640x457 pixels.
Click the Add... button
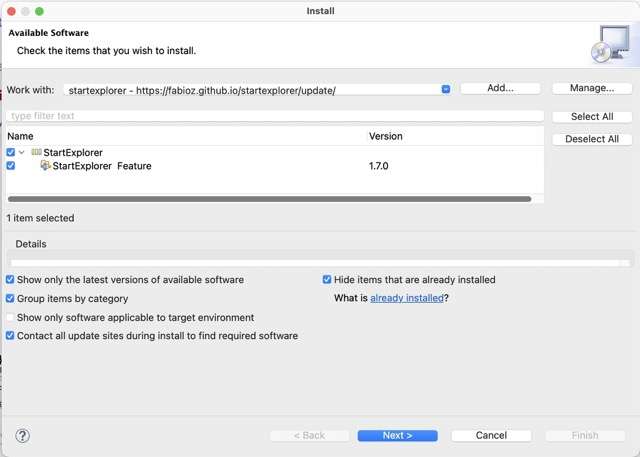point(500,88)
